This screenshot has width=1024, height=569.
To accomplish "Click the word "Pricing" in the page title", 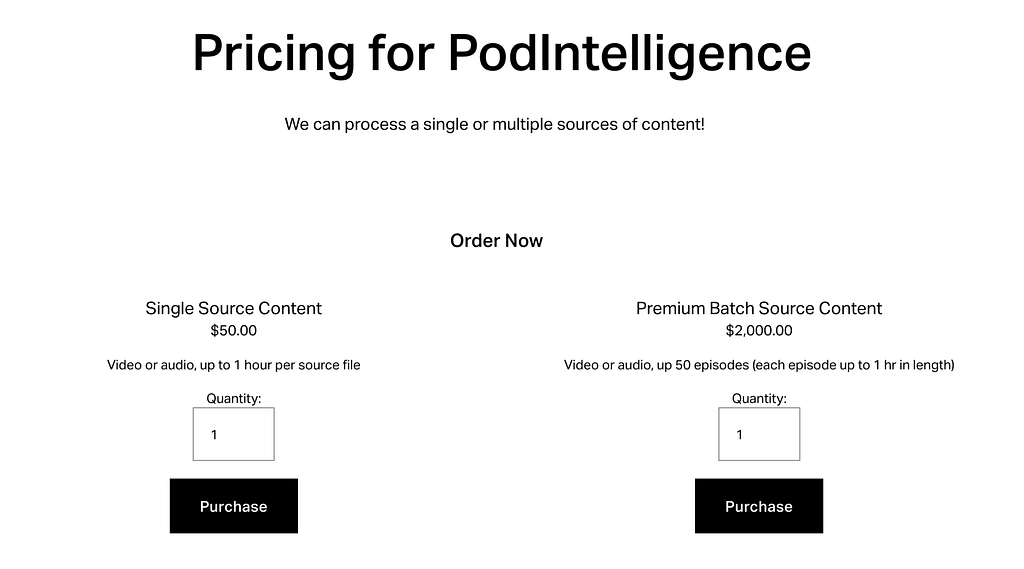I will 273,53.
